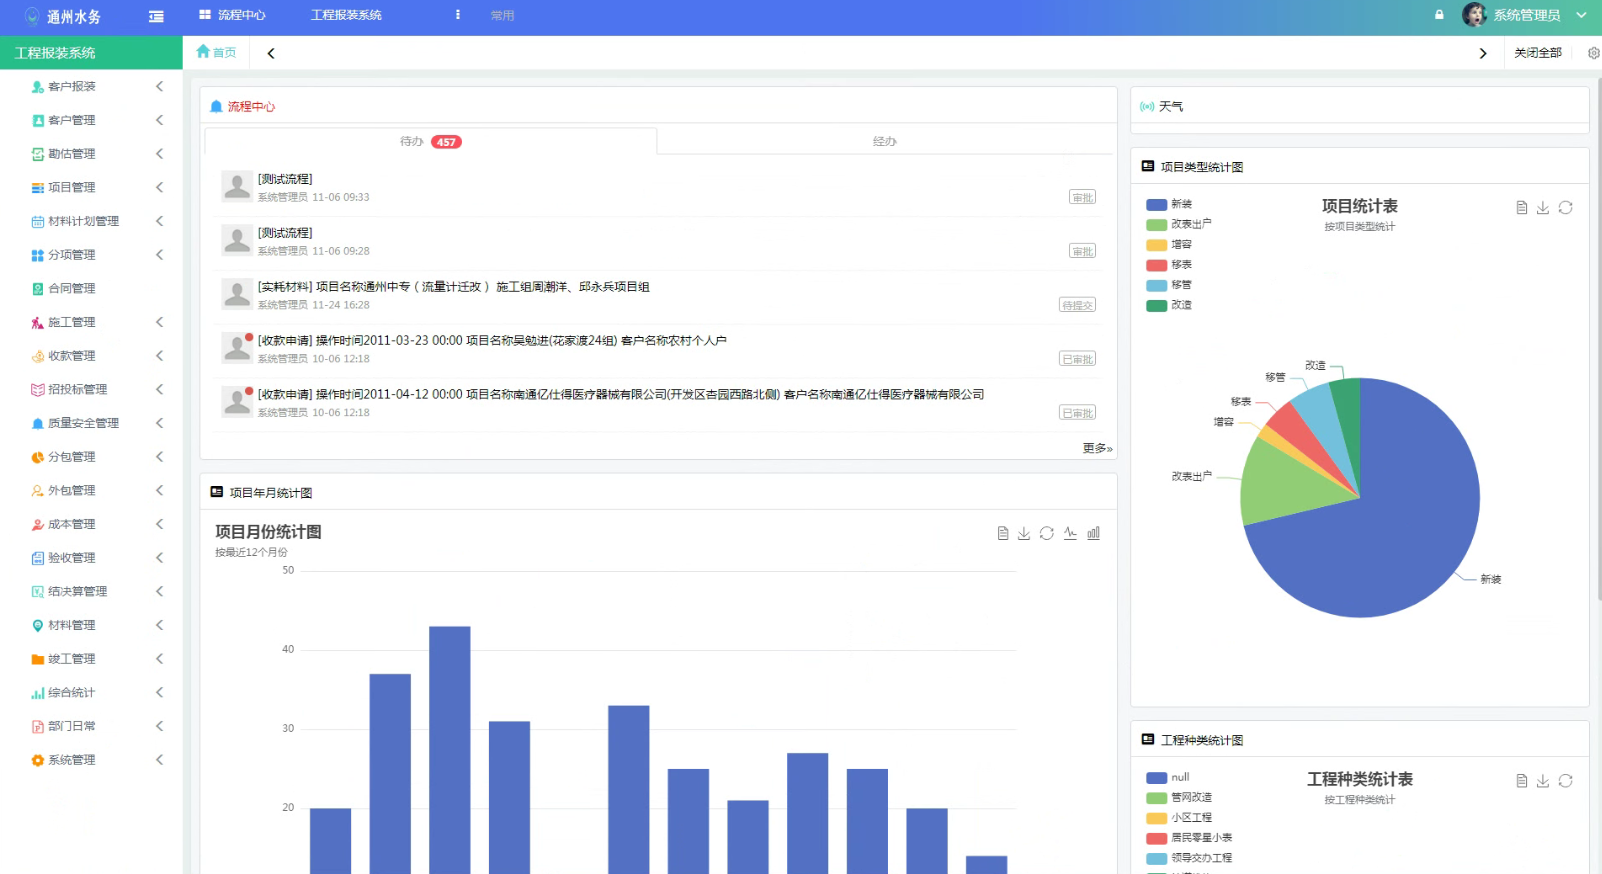Switch 项目月份统计图 to bar chart

pos(1094,533)
